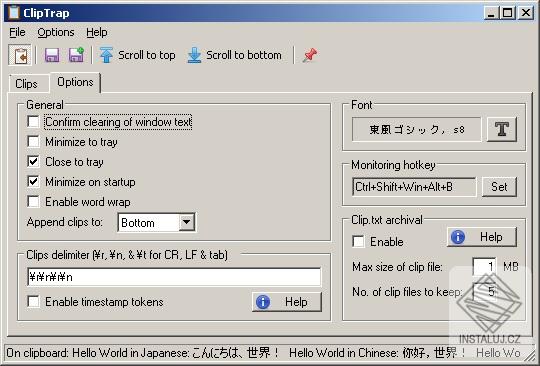Click the ClipTrap title bar app icon
Viewport: 540px width, 366px height.
(x=14, y=12)
